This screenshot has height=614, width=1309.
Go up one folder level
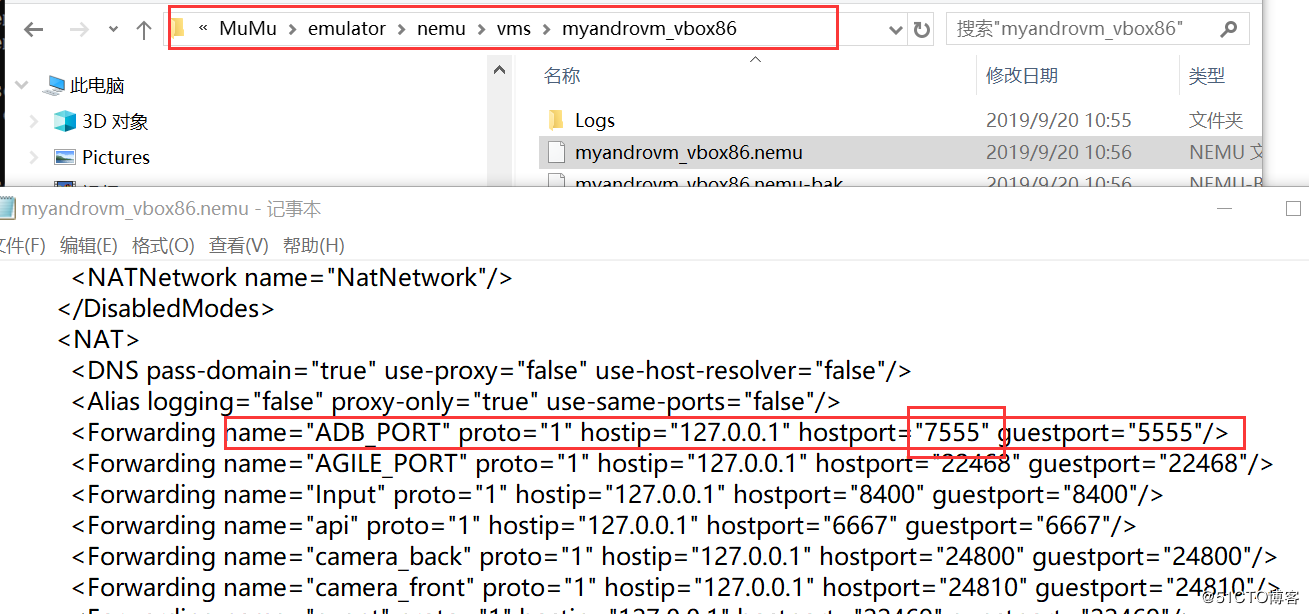click(x=143, y=30)
